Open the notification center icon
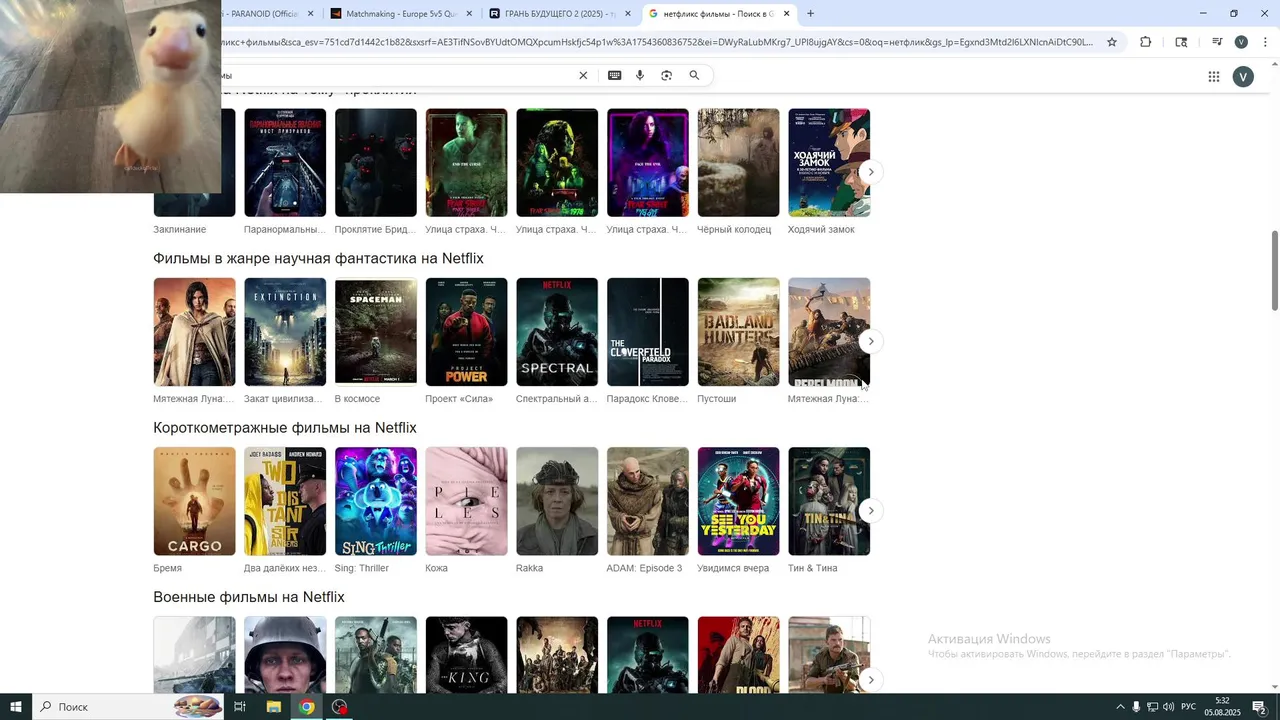The height and width of the screenshot is (720, 1280). click(1259, 707)
